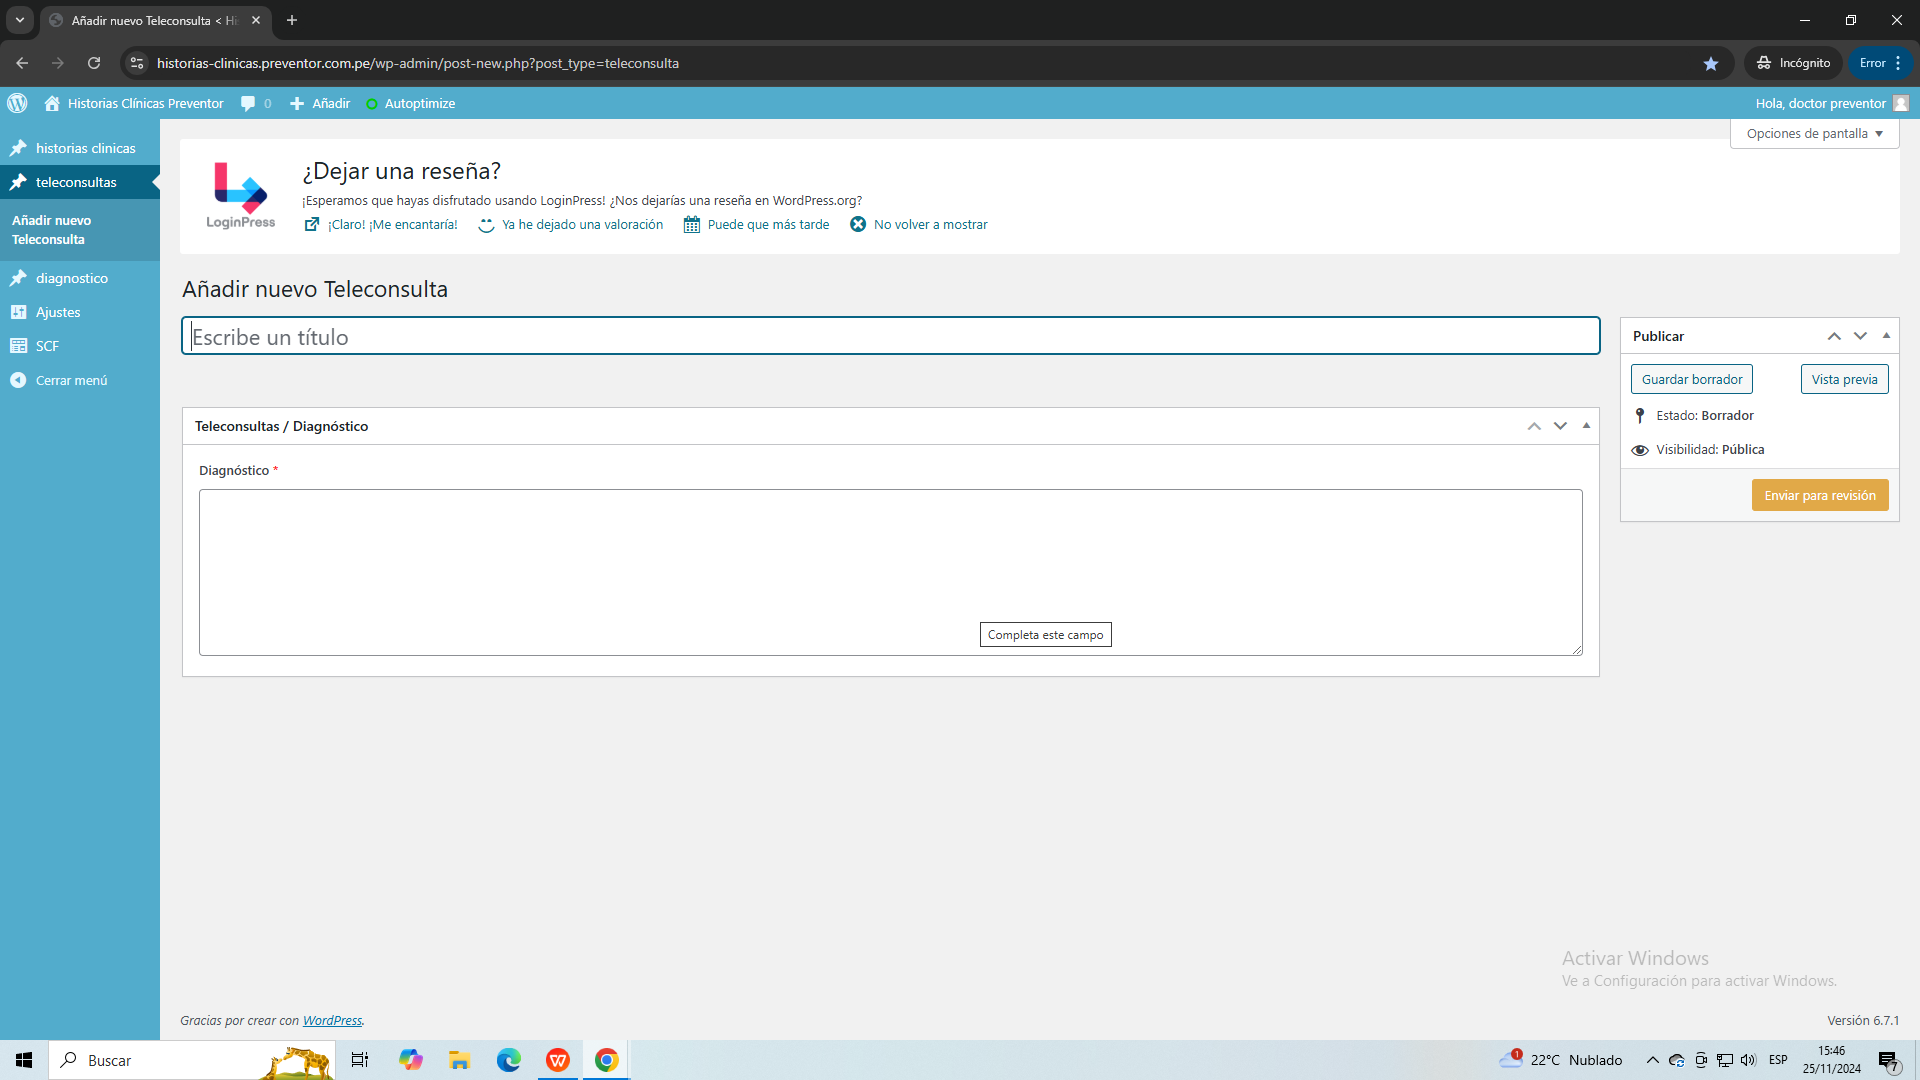The width and height of the screenshot is (1920, 1080).
Task: Click the browser Error menu button
Action: [1881, 63]
